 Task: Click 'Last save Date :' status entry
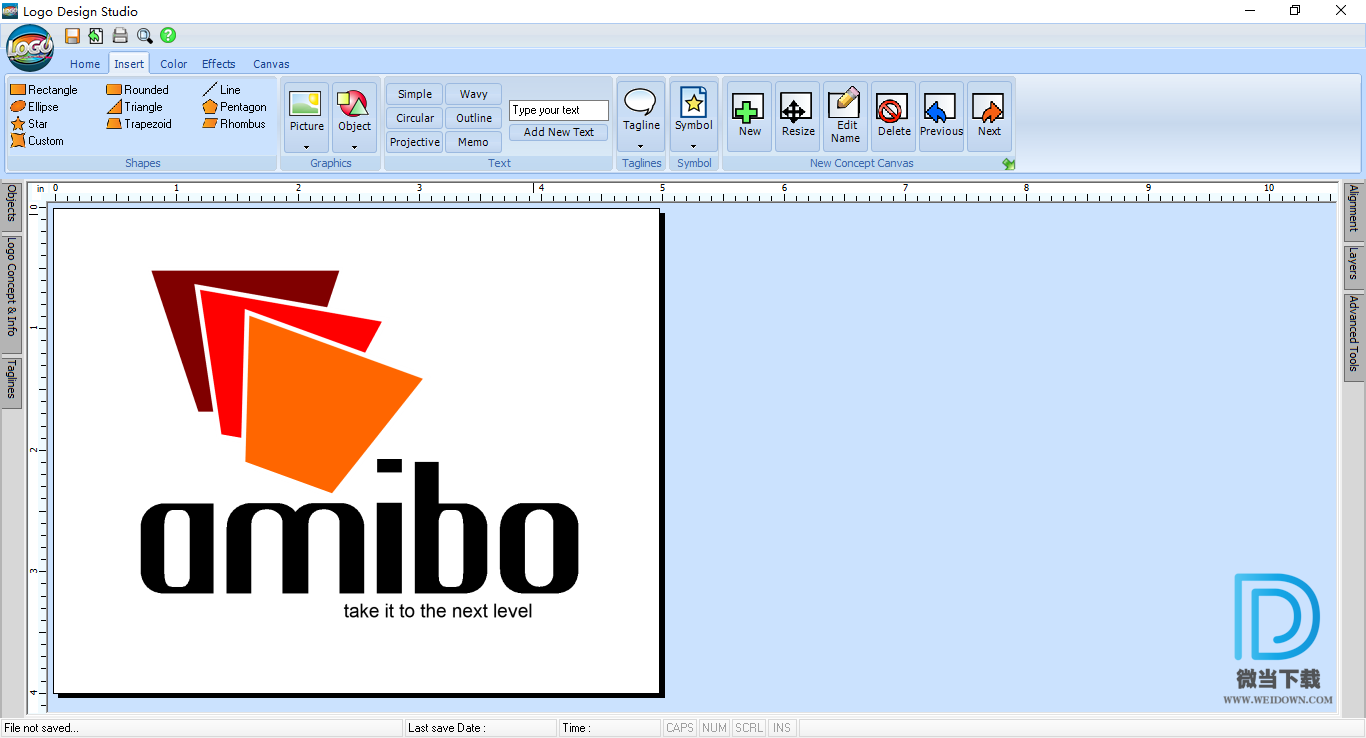pos(446,728)
